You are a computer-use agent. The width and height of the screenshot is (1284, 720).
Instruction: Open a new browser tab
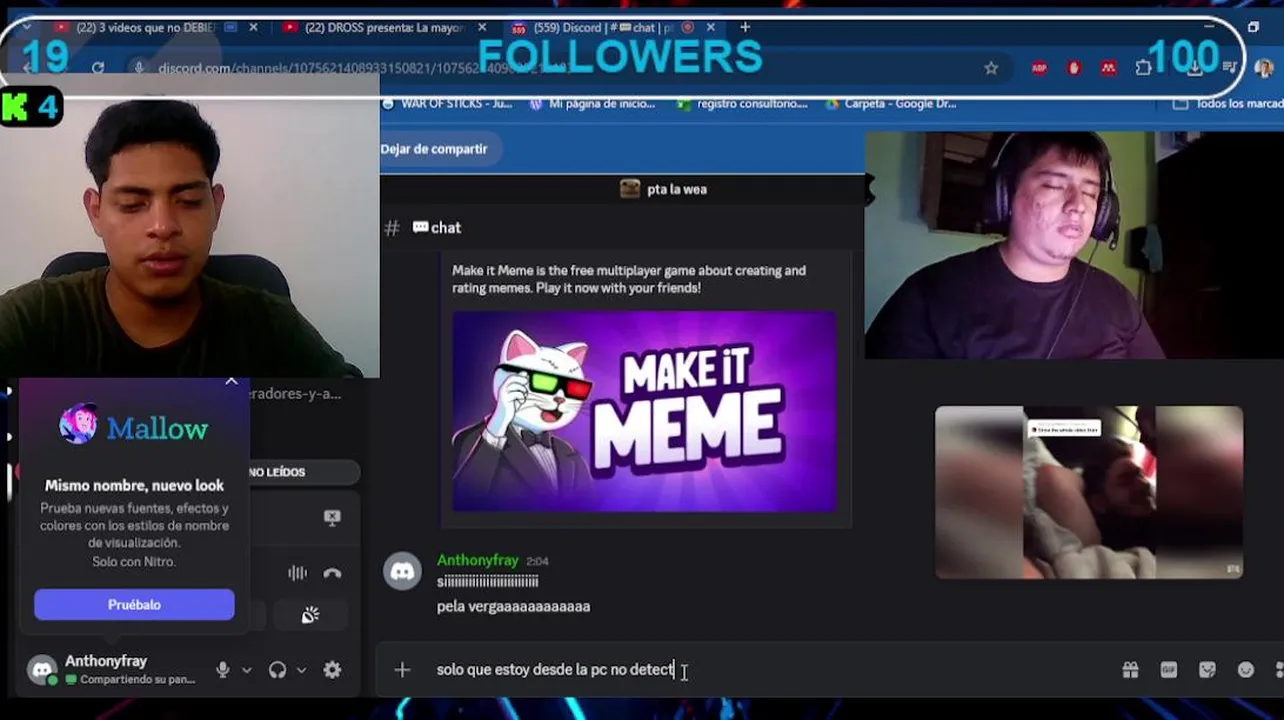[x=745, y=27]
